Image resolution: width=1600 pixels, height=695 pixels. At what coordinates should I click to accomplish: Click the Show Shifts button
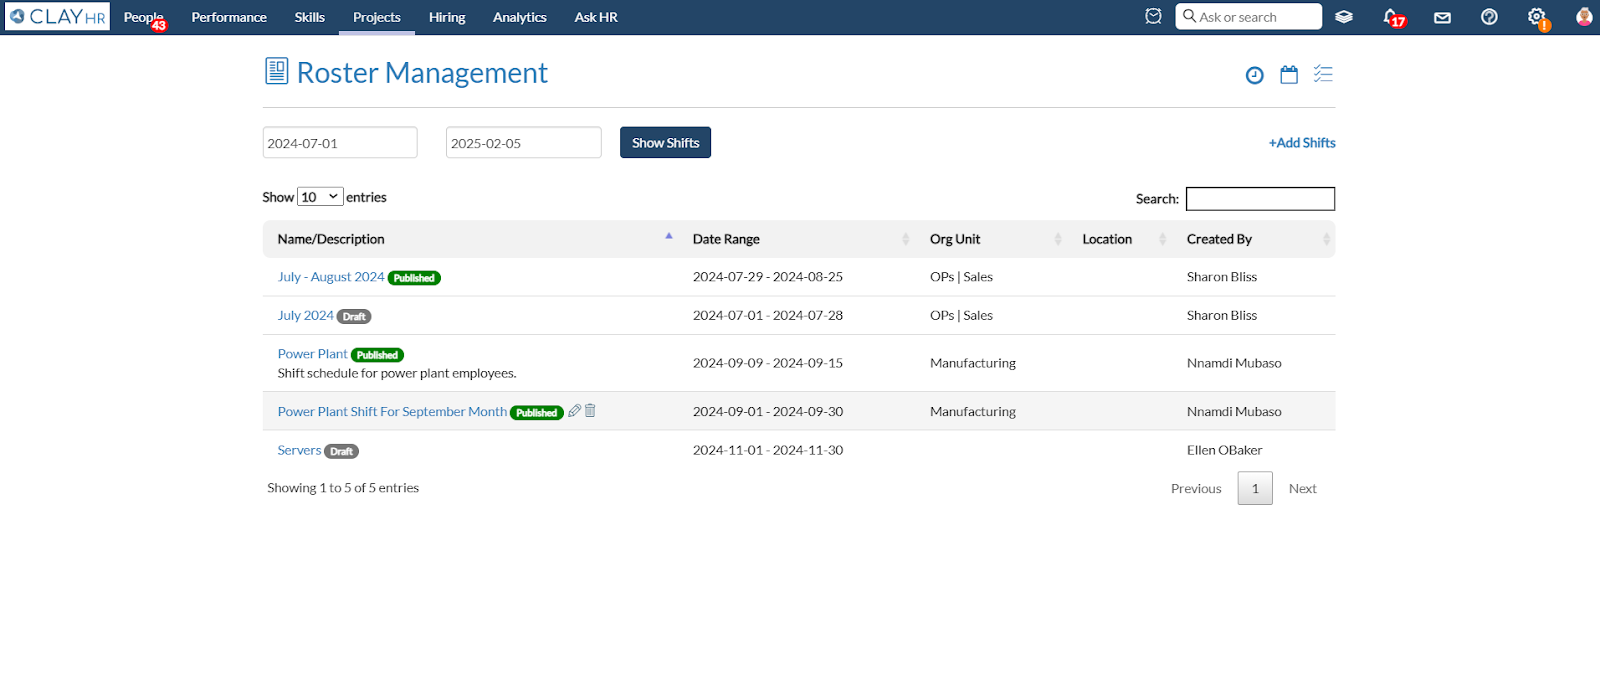tap(665, 142)
